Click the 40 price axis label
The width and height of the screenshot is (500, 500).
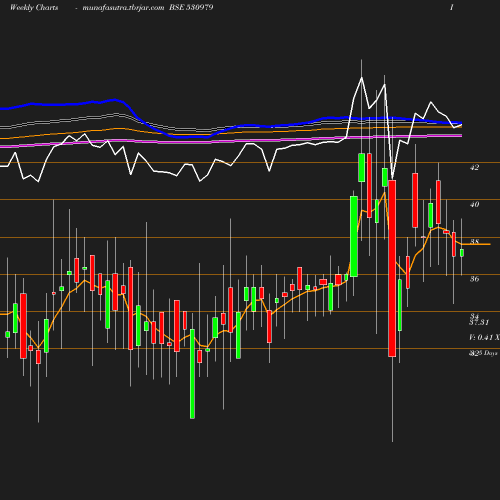click(x=474, y=204)
